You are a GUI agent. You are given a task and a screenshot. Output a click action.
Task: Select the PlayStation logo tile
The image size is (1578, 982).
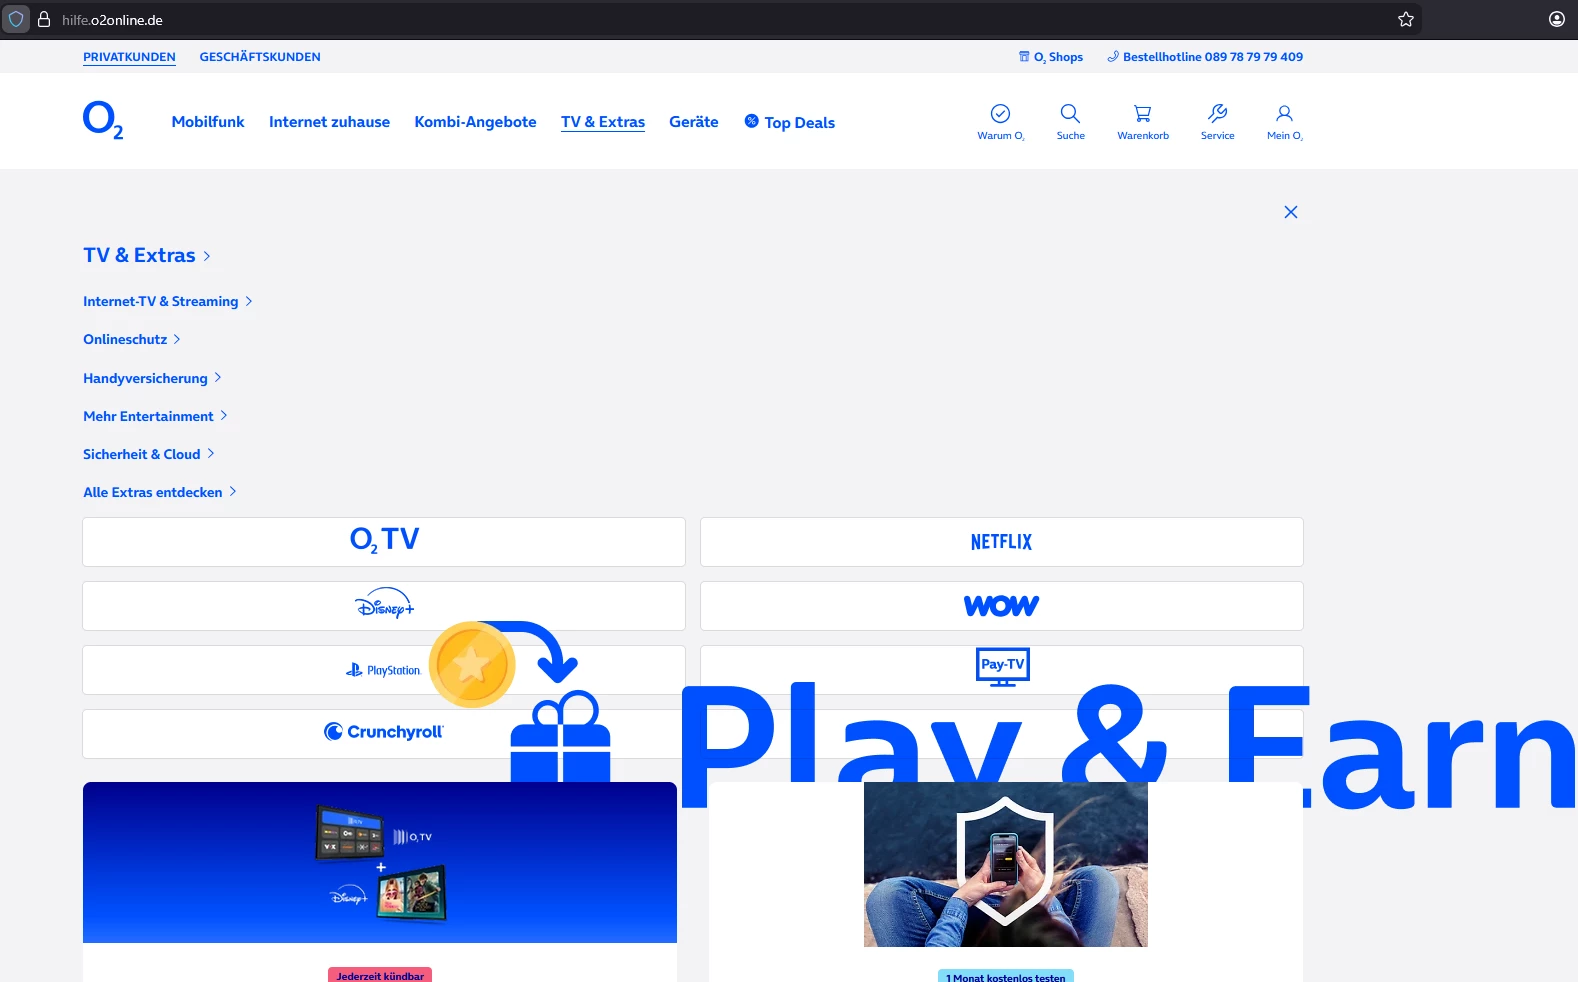click(384, 670)
